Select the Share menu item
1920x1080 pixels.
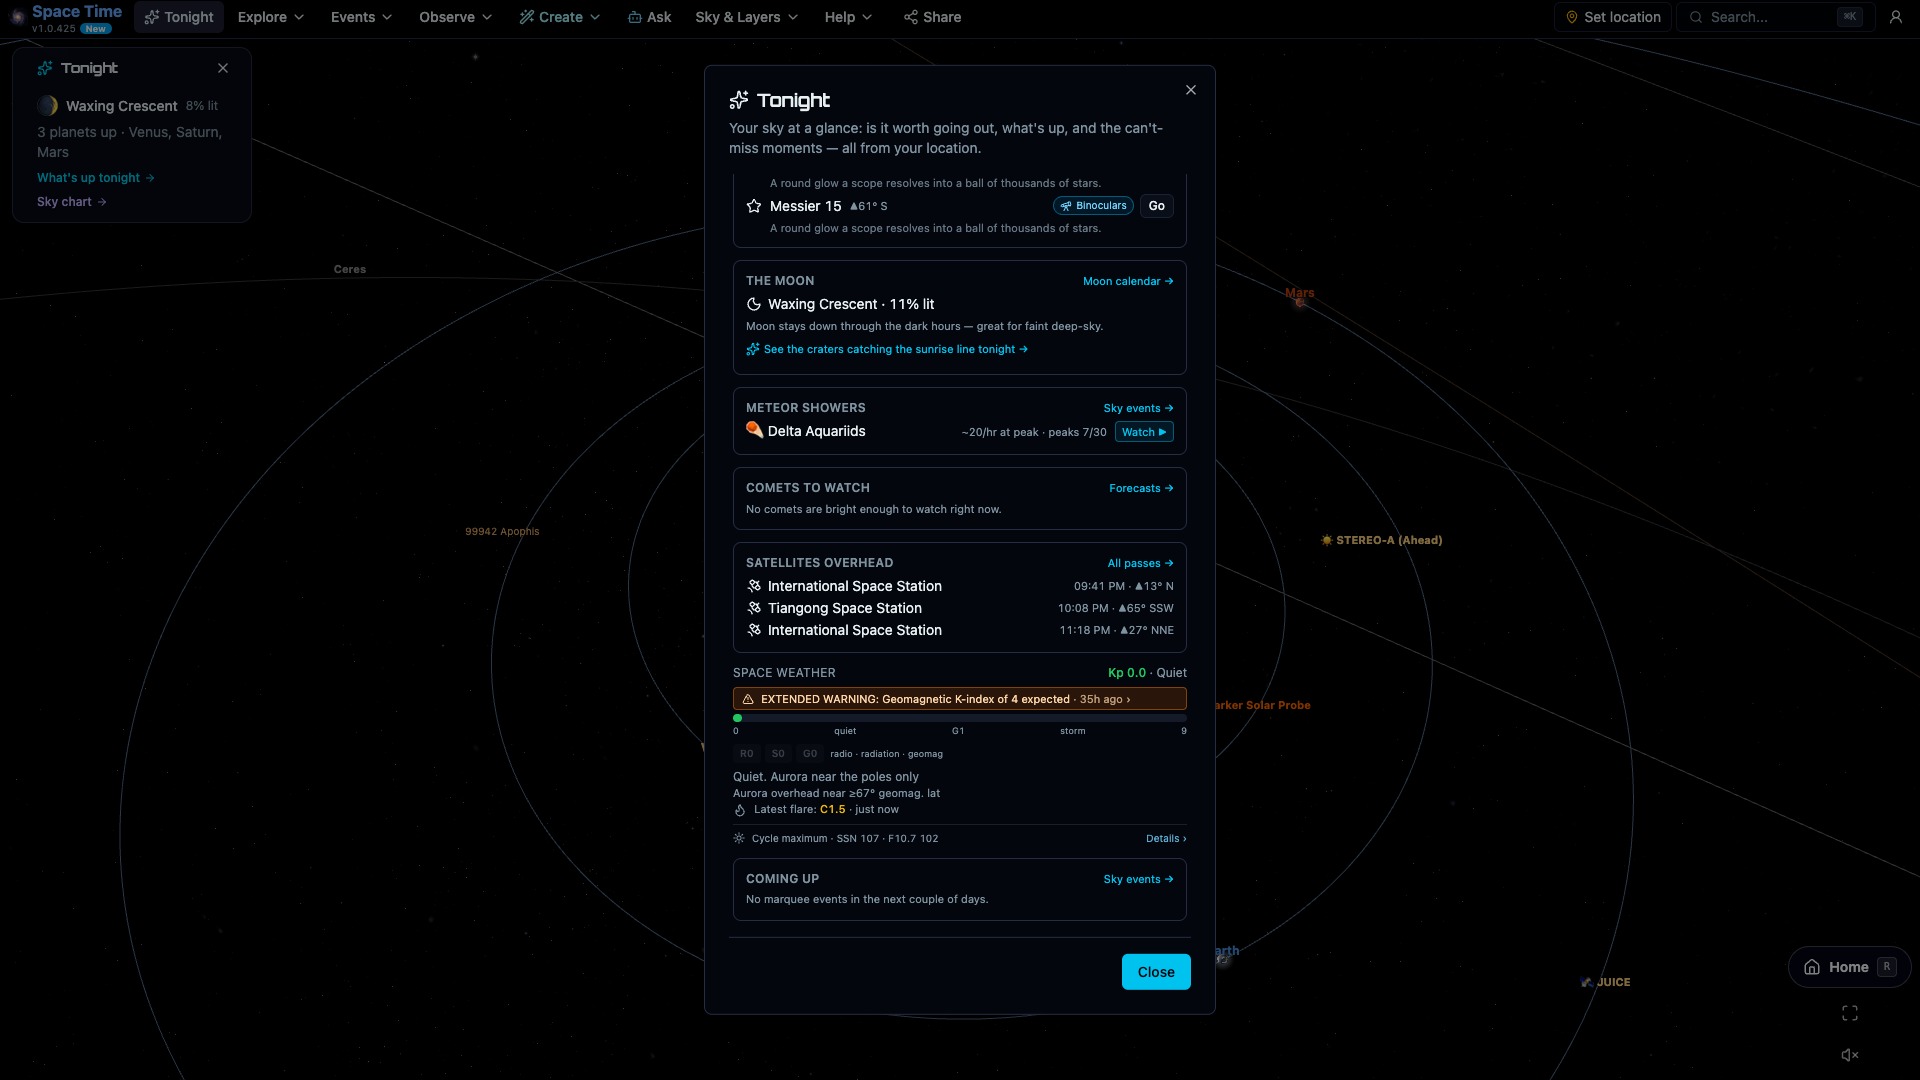[932, 17]
